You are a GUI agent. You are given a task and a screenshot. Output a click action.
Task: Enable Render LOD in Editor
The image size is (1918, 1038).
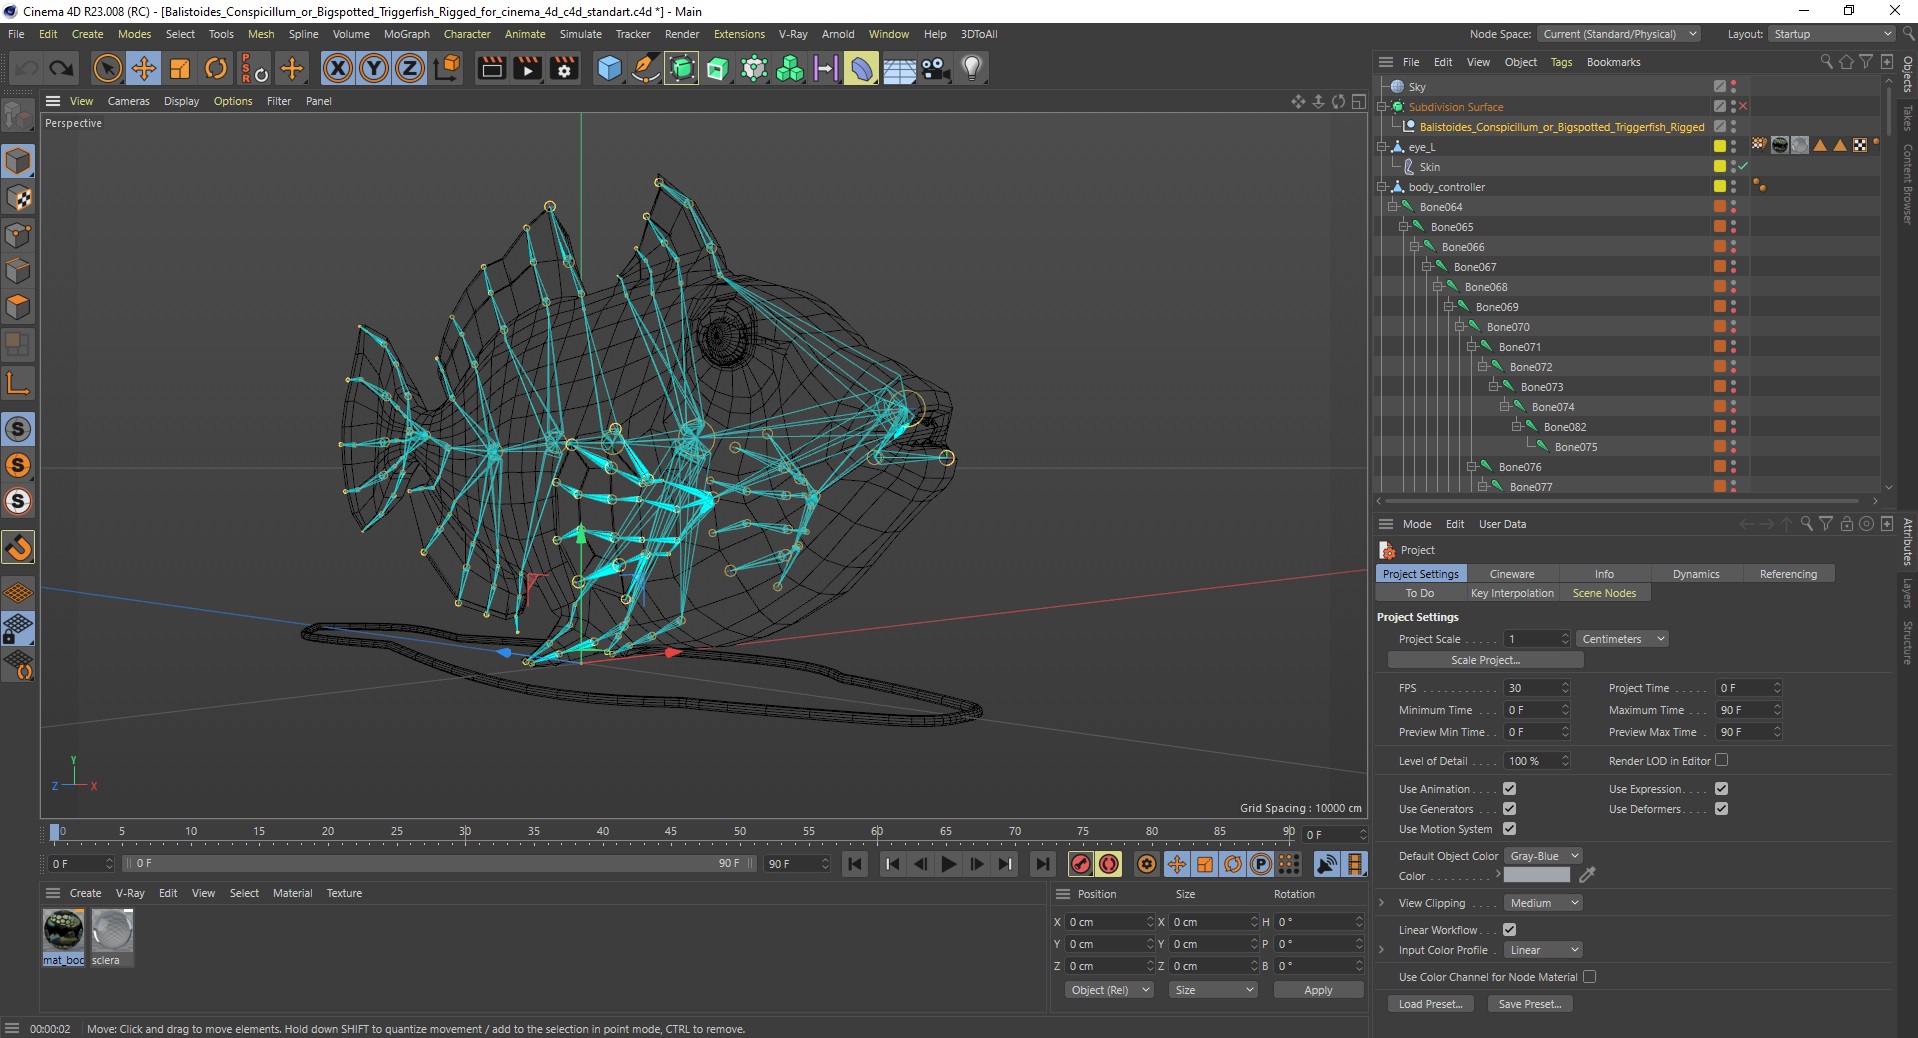click(x=1721, y=760)
